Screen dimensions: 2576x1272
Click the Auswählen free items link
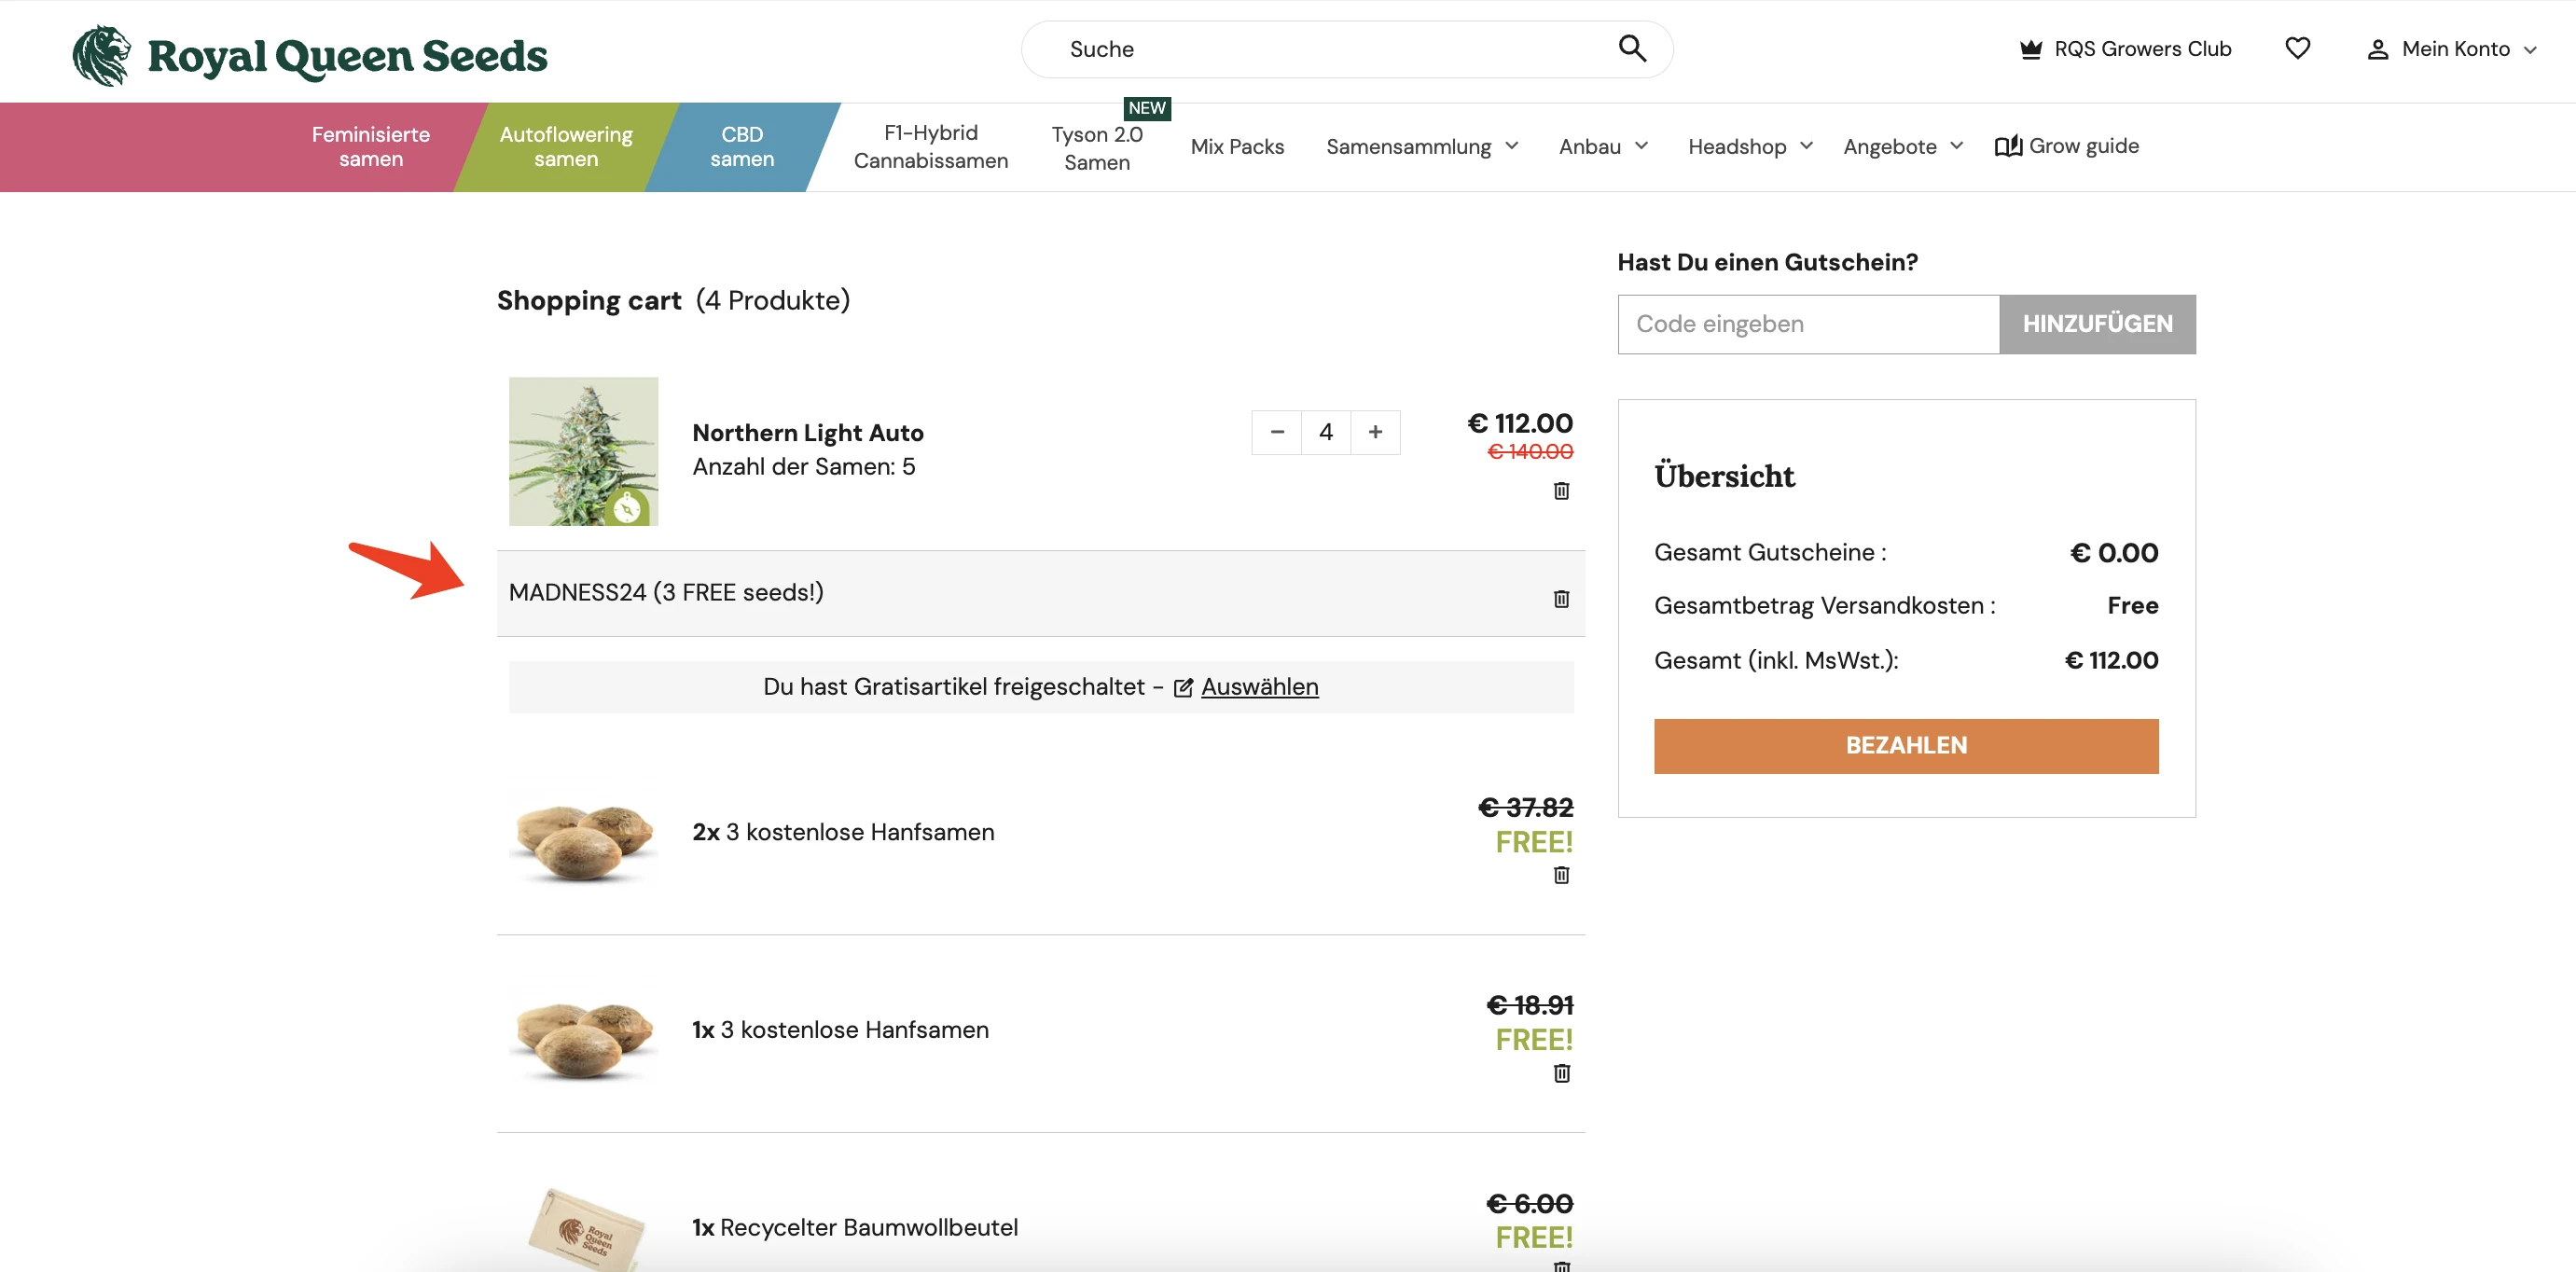[1259, 687]
